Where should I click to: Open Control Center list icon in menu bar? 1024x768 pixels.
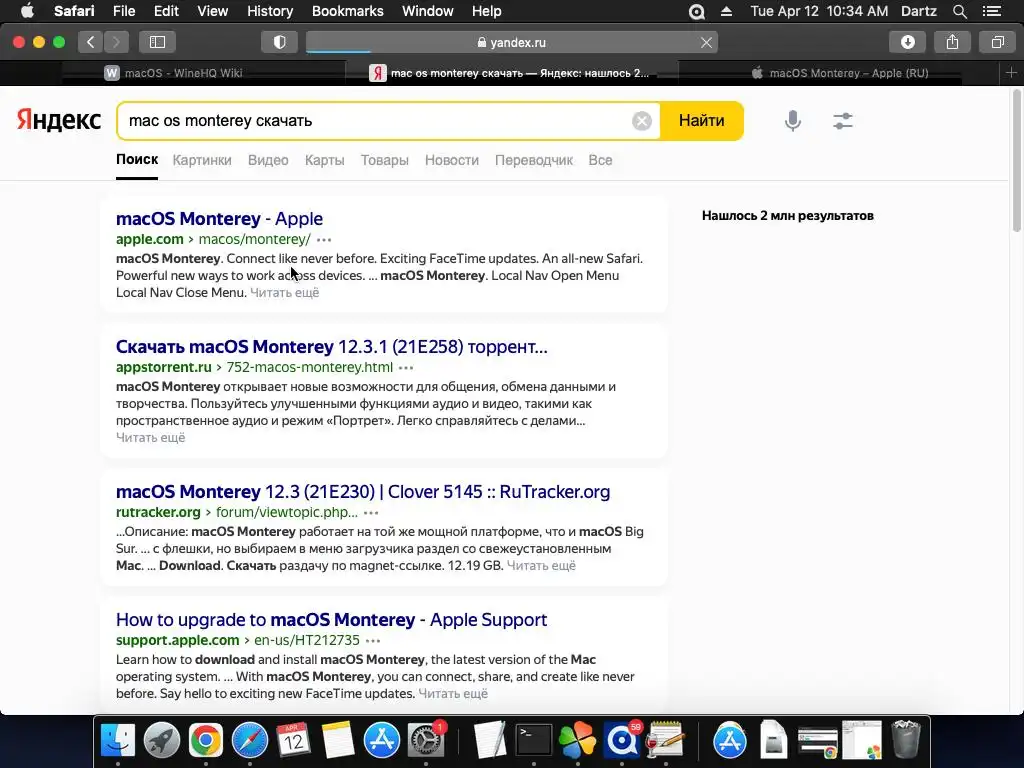(x=992, y=11)
